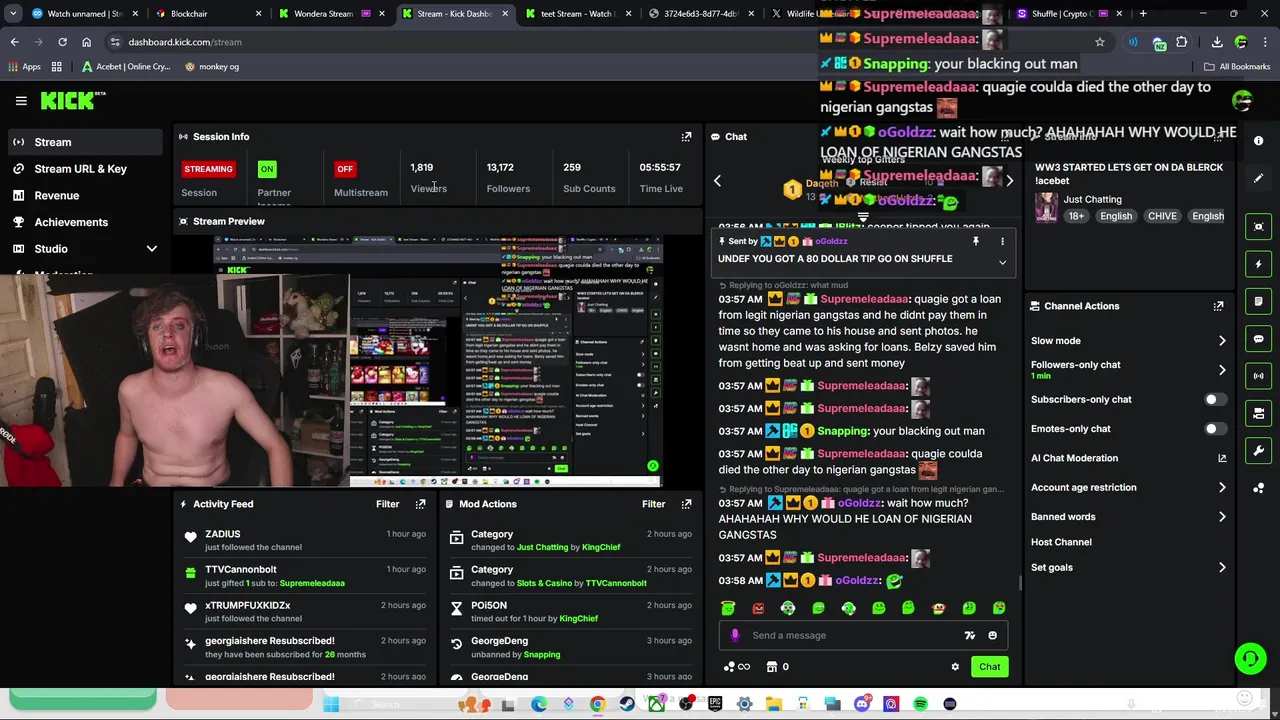Open Google Chrome from the taskbar
Screen dimensions: 1280x720
coord(597,704)
